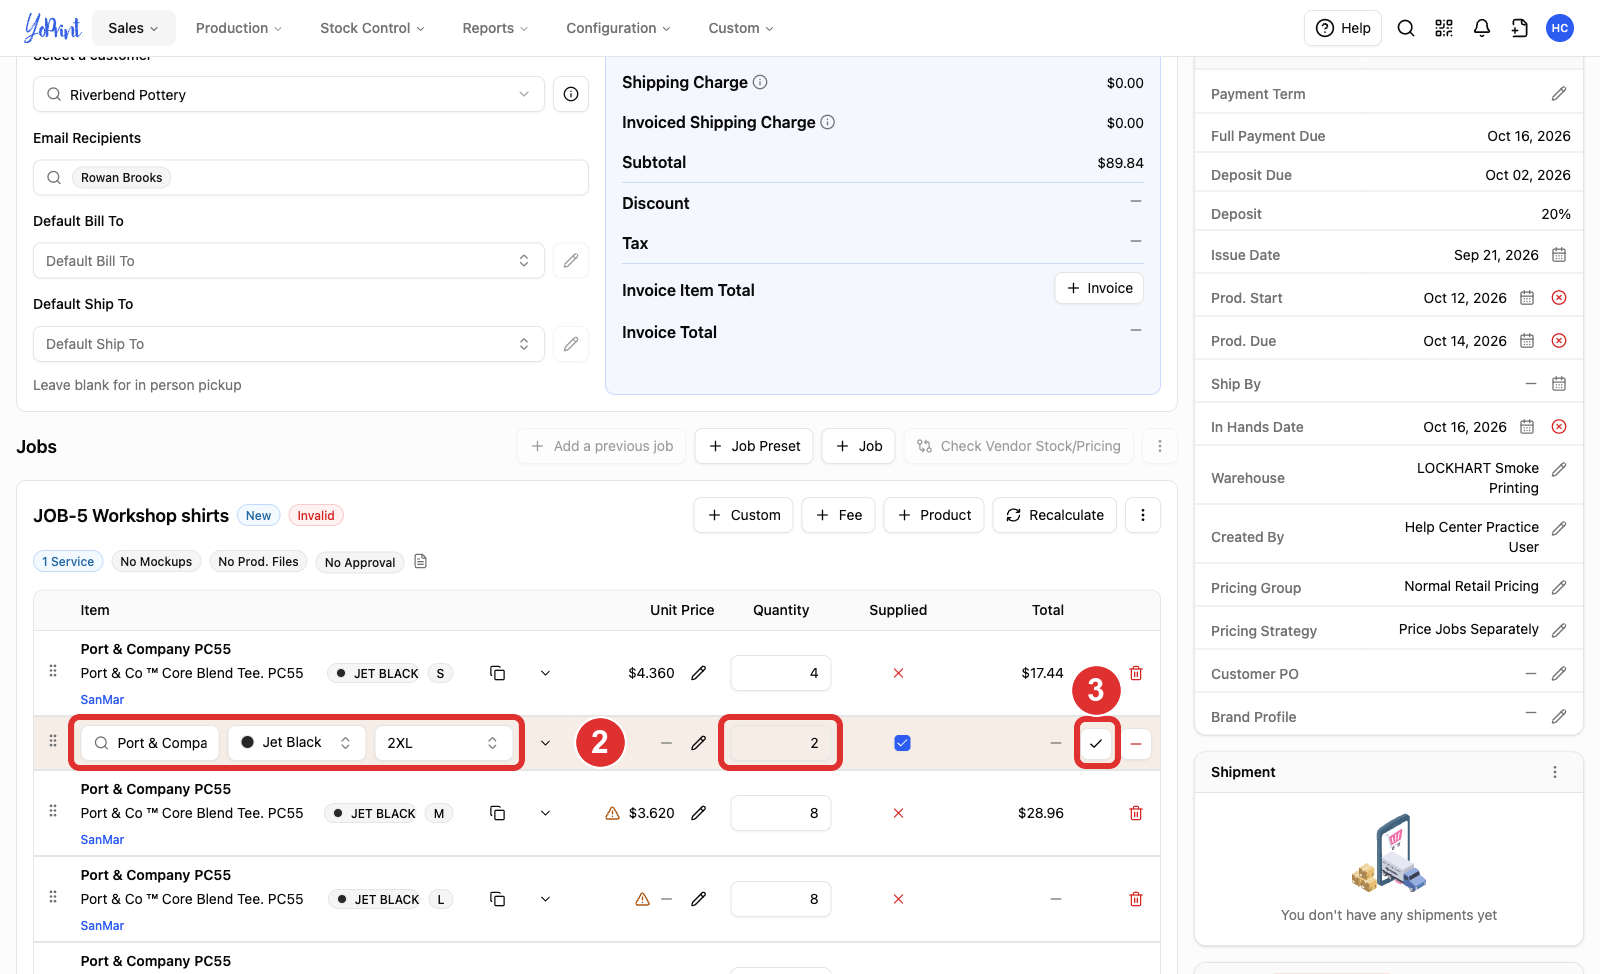Confirm the new line item with checkmark
The width and height of the screenshot is (1600, 974).
point(1096,743)
